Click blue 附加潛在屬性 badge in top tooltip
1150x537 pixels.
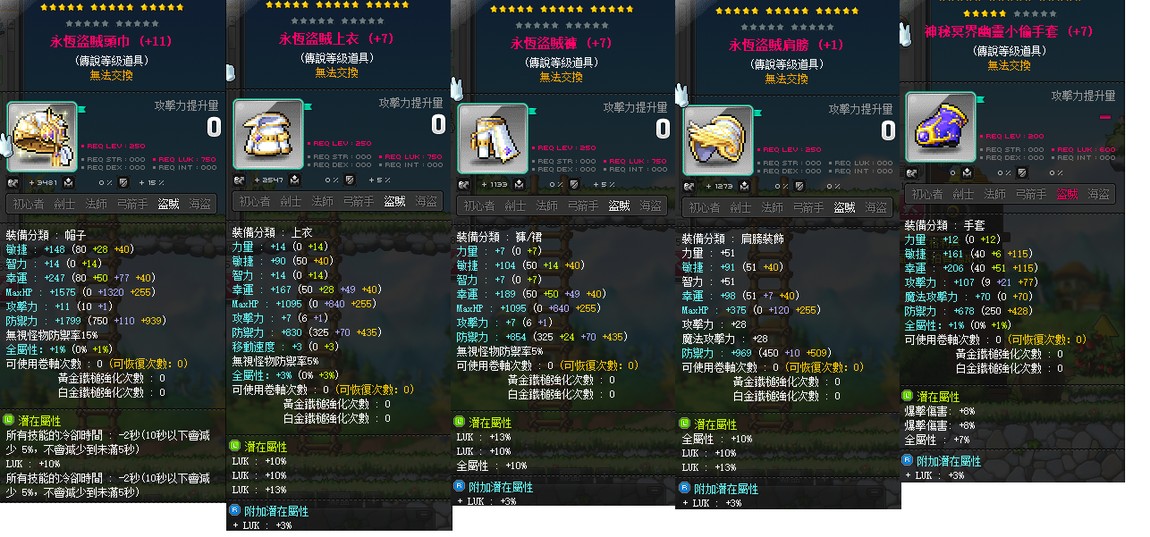(235, 511)
